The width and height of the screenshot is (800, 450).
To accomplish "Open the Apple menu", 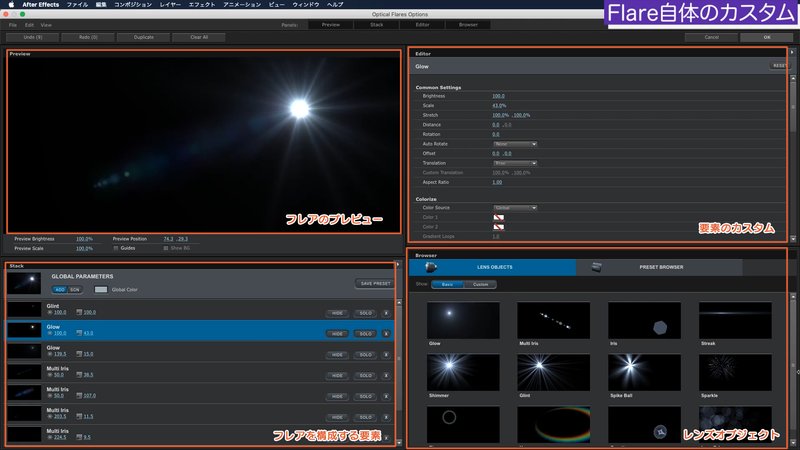I will pos(11,4).
